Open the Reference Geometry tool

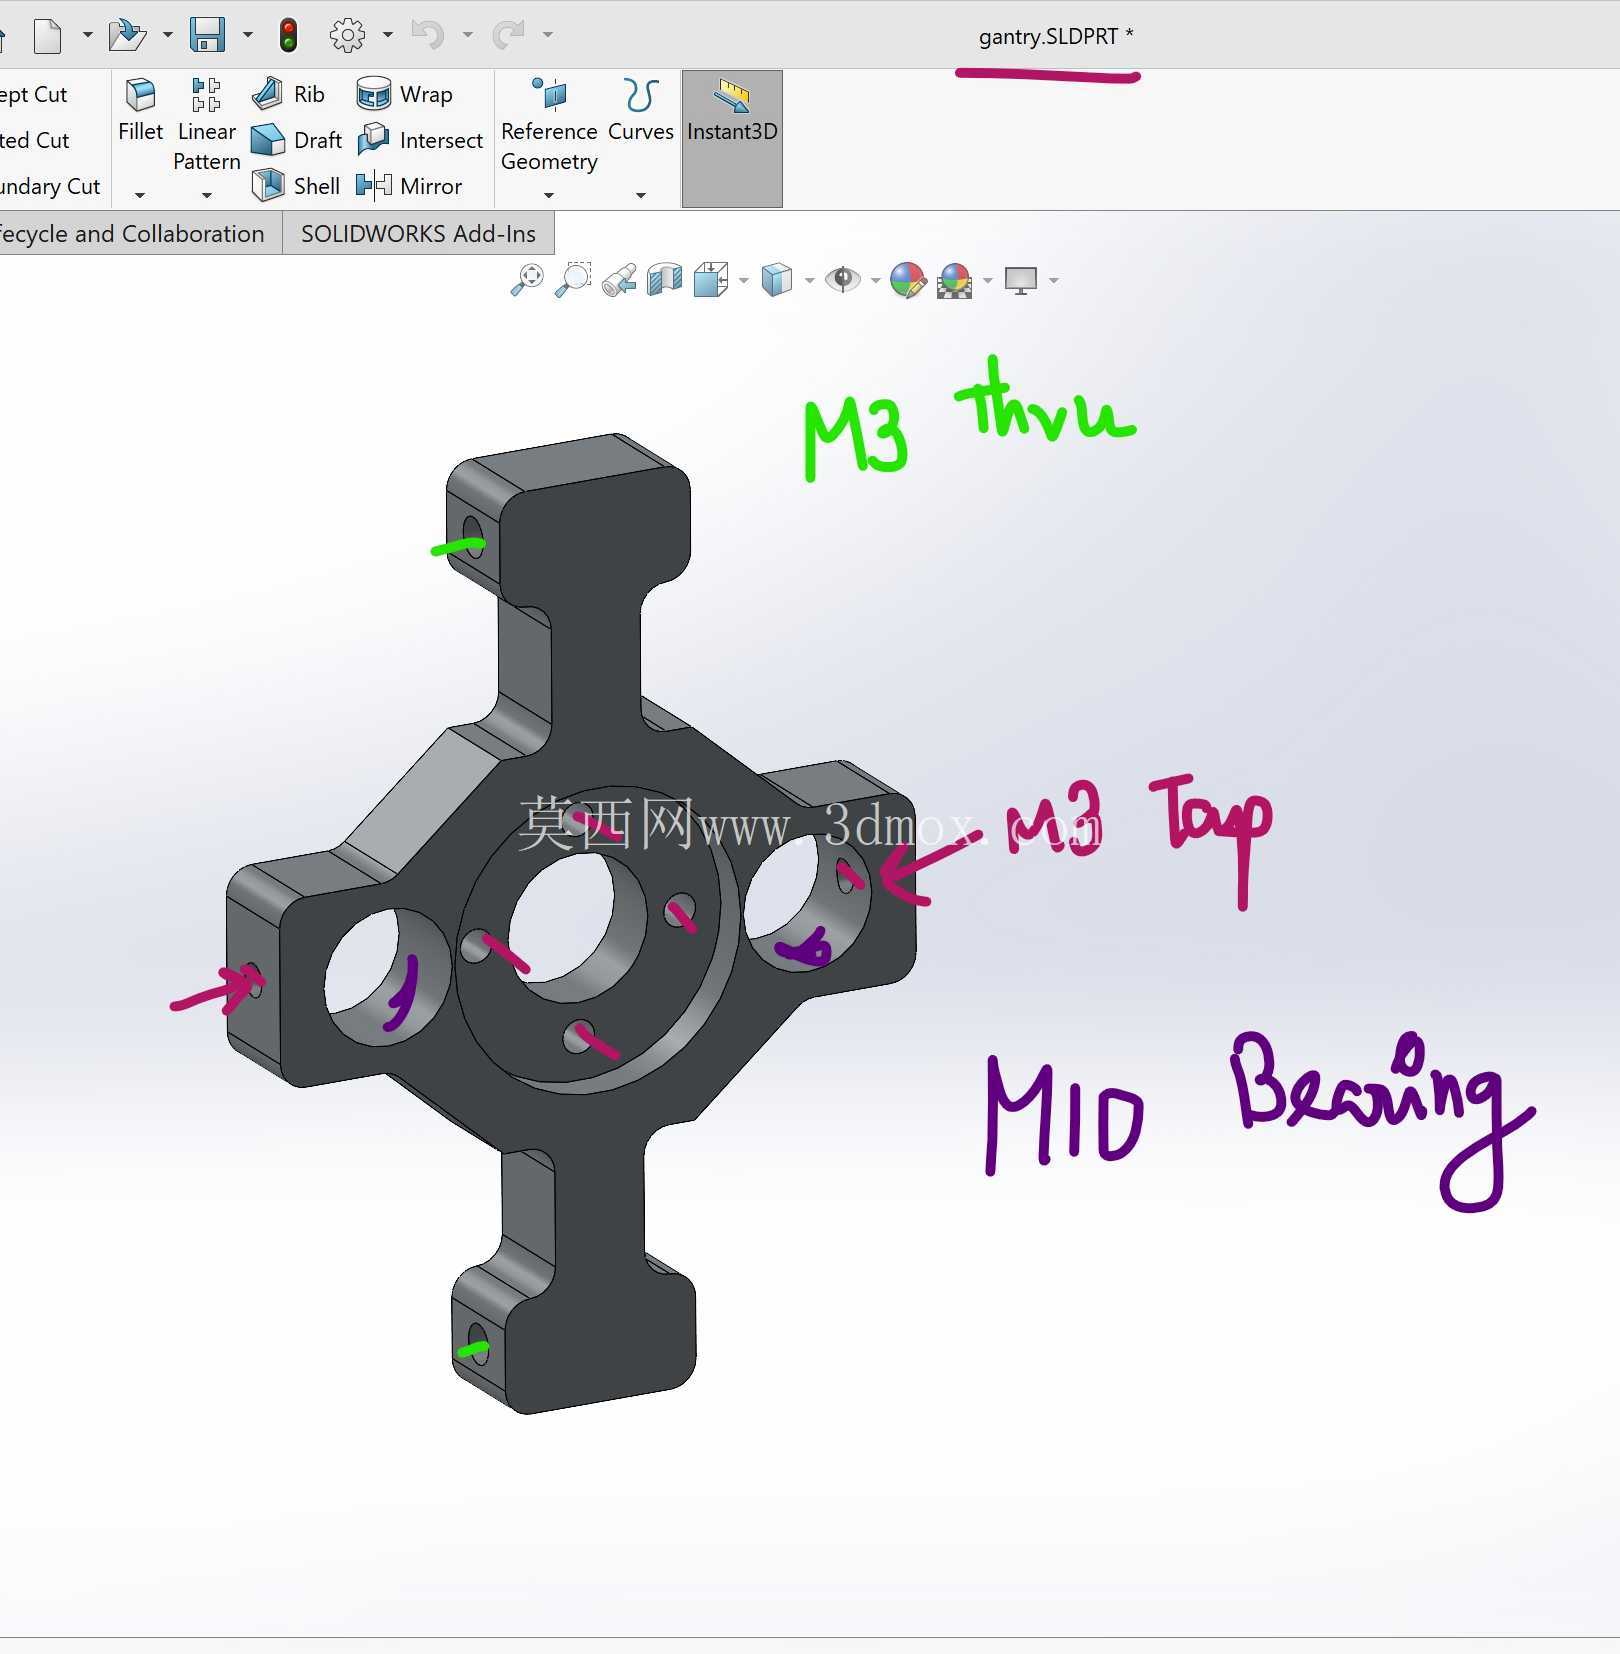tap(549, 125)
